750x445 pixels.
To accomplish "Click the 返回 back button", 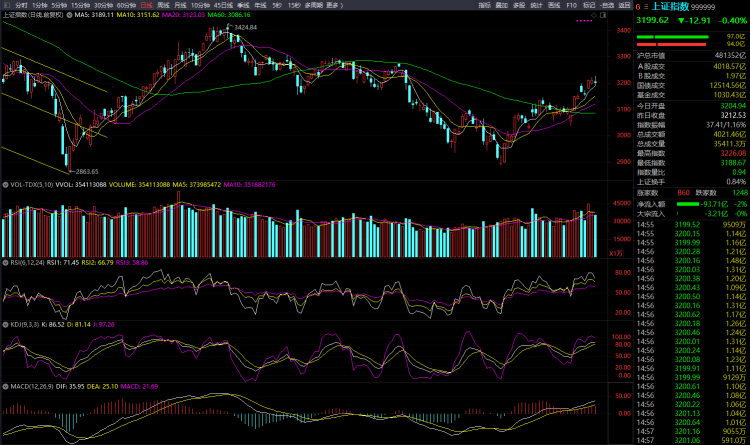I will point(625,5).
